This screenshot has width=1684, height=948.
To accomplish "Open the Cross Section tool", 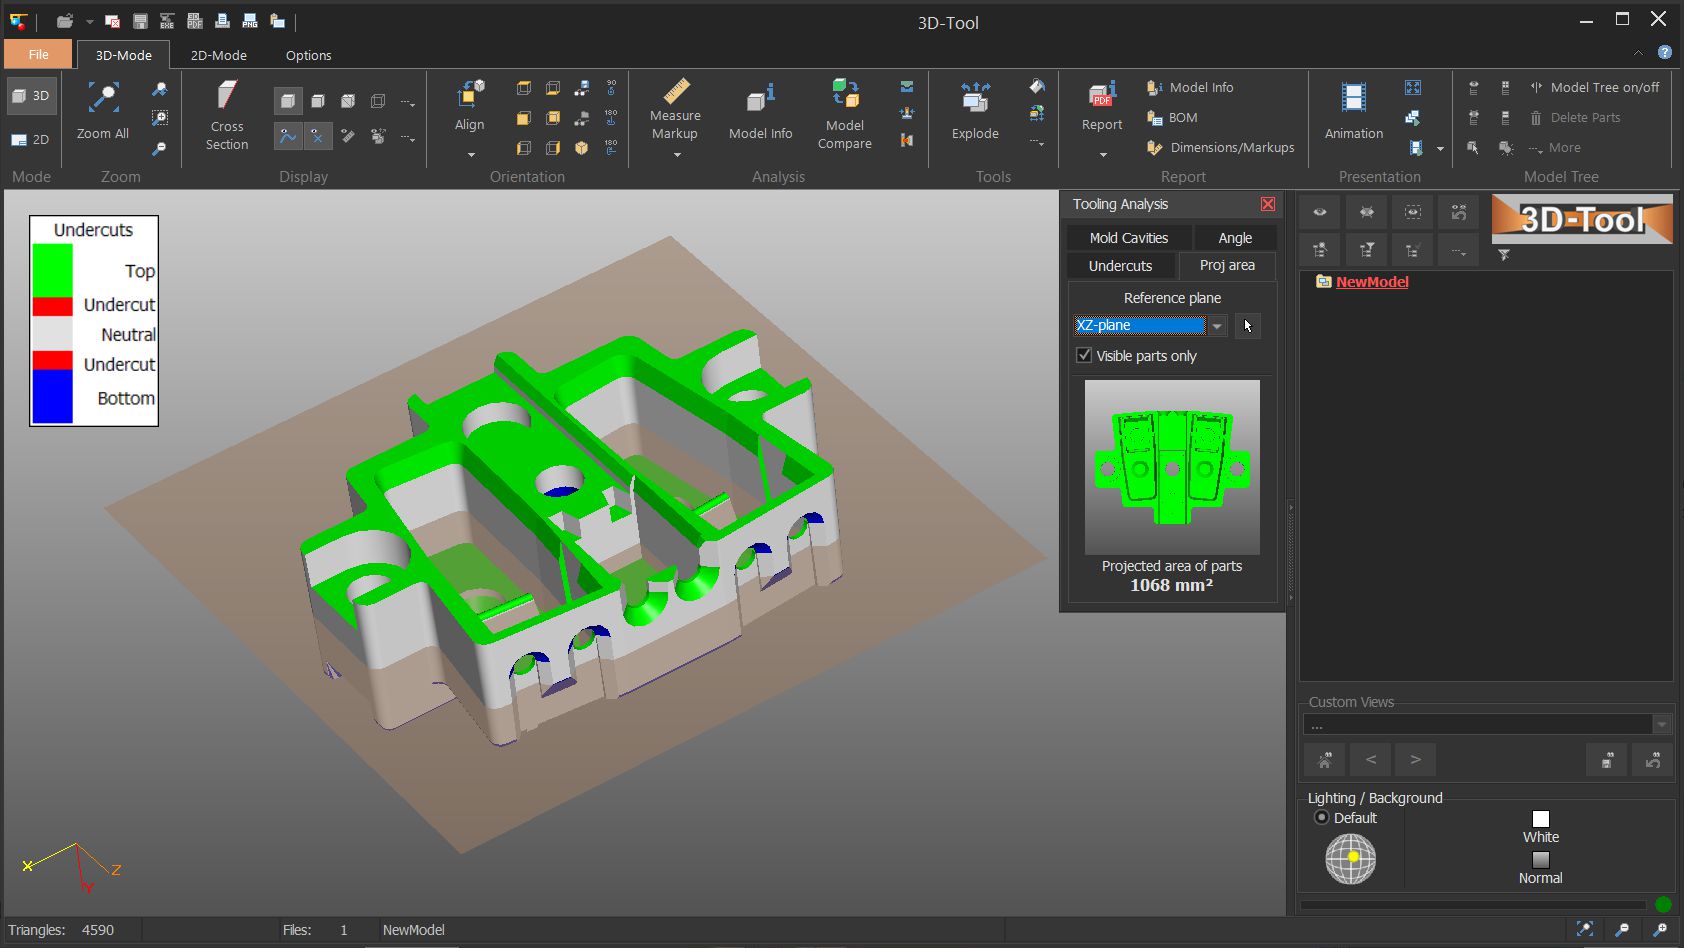I will [x=225, y=113].
